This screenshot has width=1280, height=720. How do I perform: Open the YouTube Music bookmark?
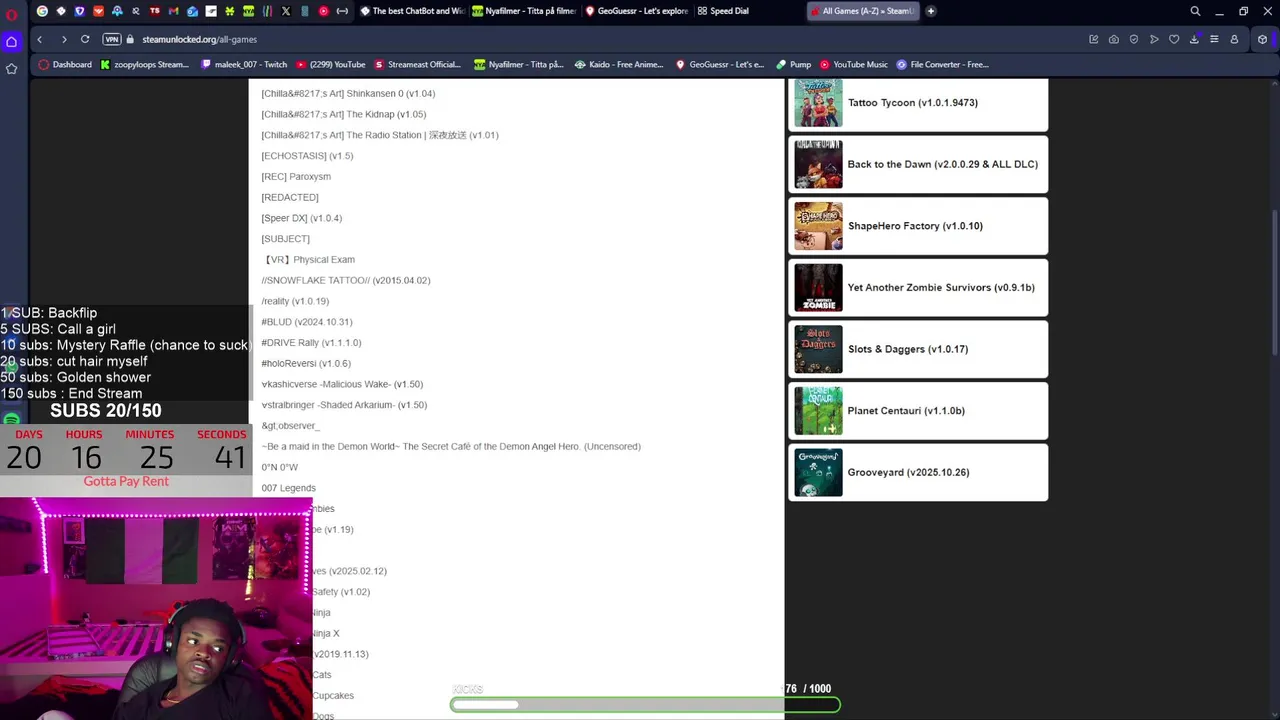coord(853,64)
